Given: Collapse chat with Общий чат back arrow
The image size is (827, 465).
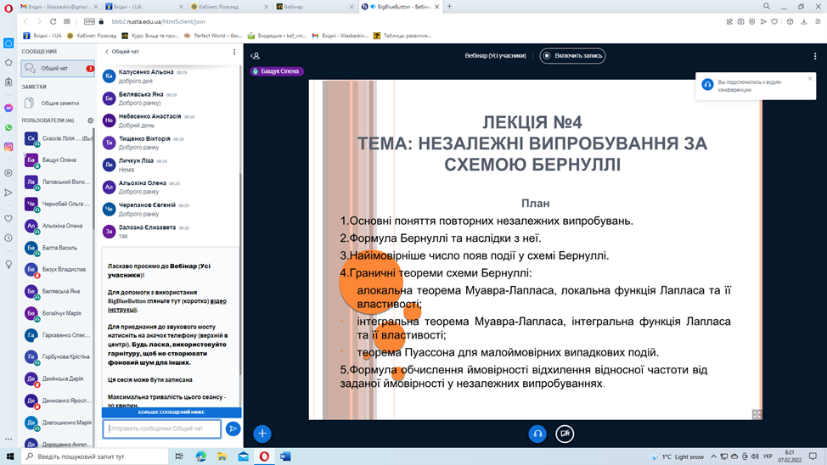Looking at the screenshot, I should point(122,52).
